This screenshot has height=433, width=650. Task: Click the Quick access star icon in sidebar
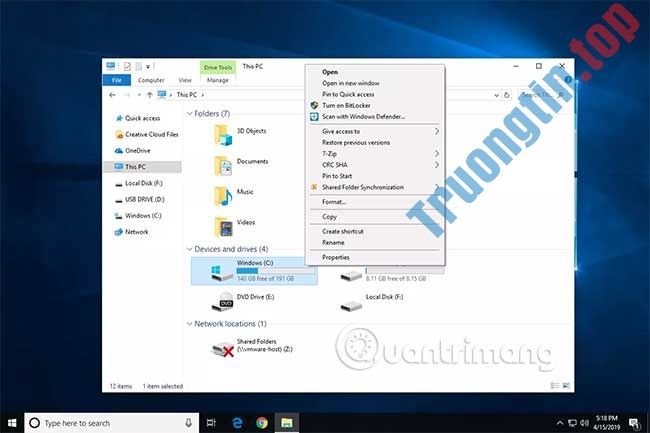[x=119, y=118]
